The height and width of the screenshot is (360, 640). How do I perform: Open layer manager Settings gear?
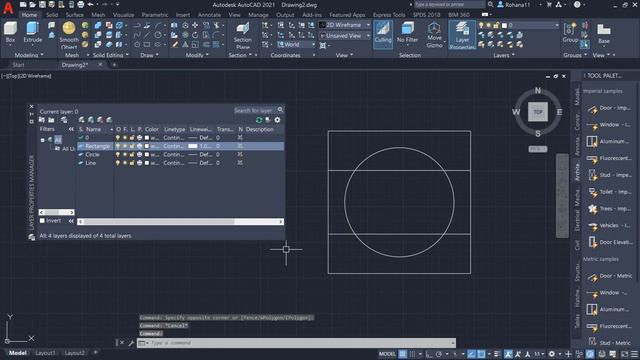point(278,120)
